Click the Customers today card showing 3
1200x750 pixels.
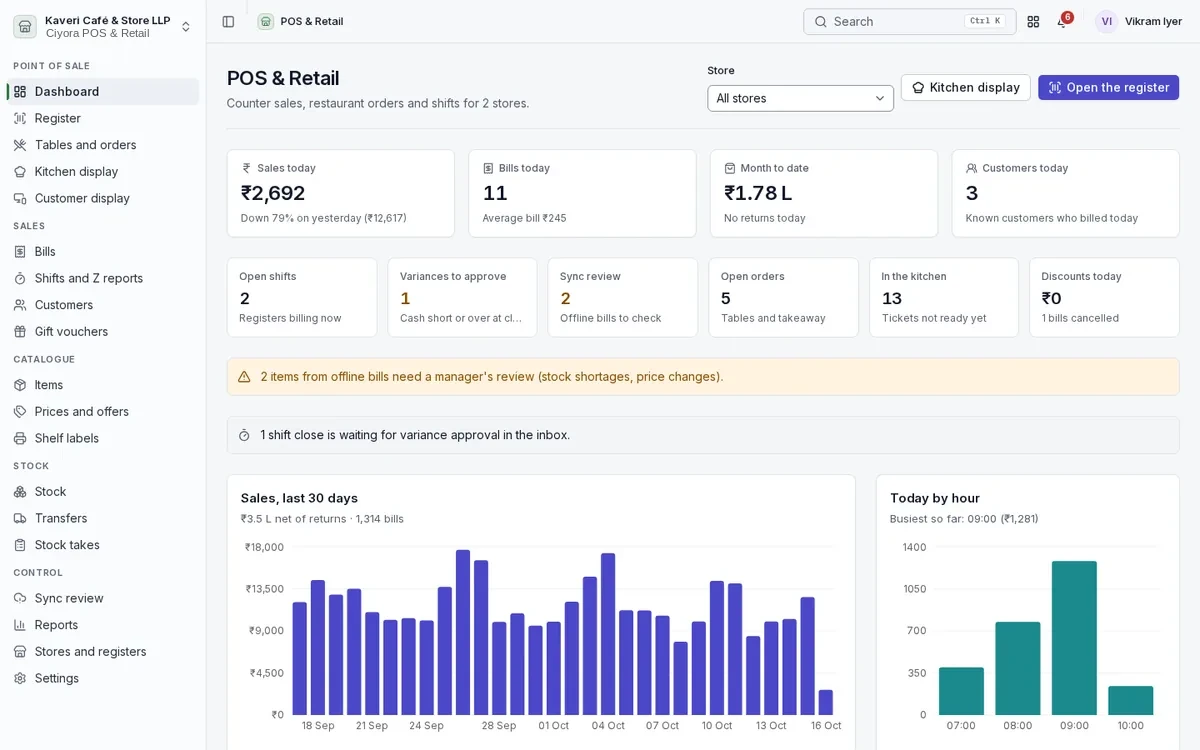click(x=1066, y=193)
